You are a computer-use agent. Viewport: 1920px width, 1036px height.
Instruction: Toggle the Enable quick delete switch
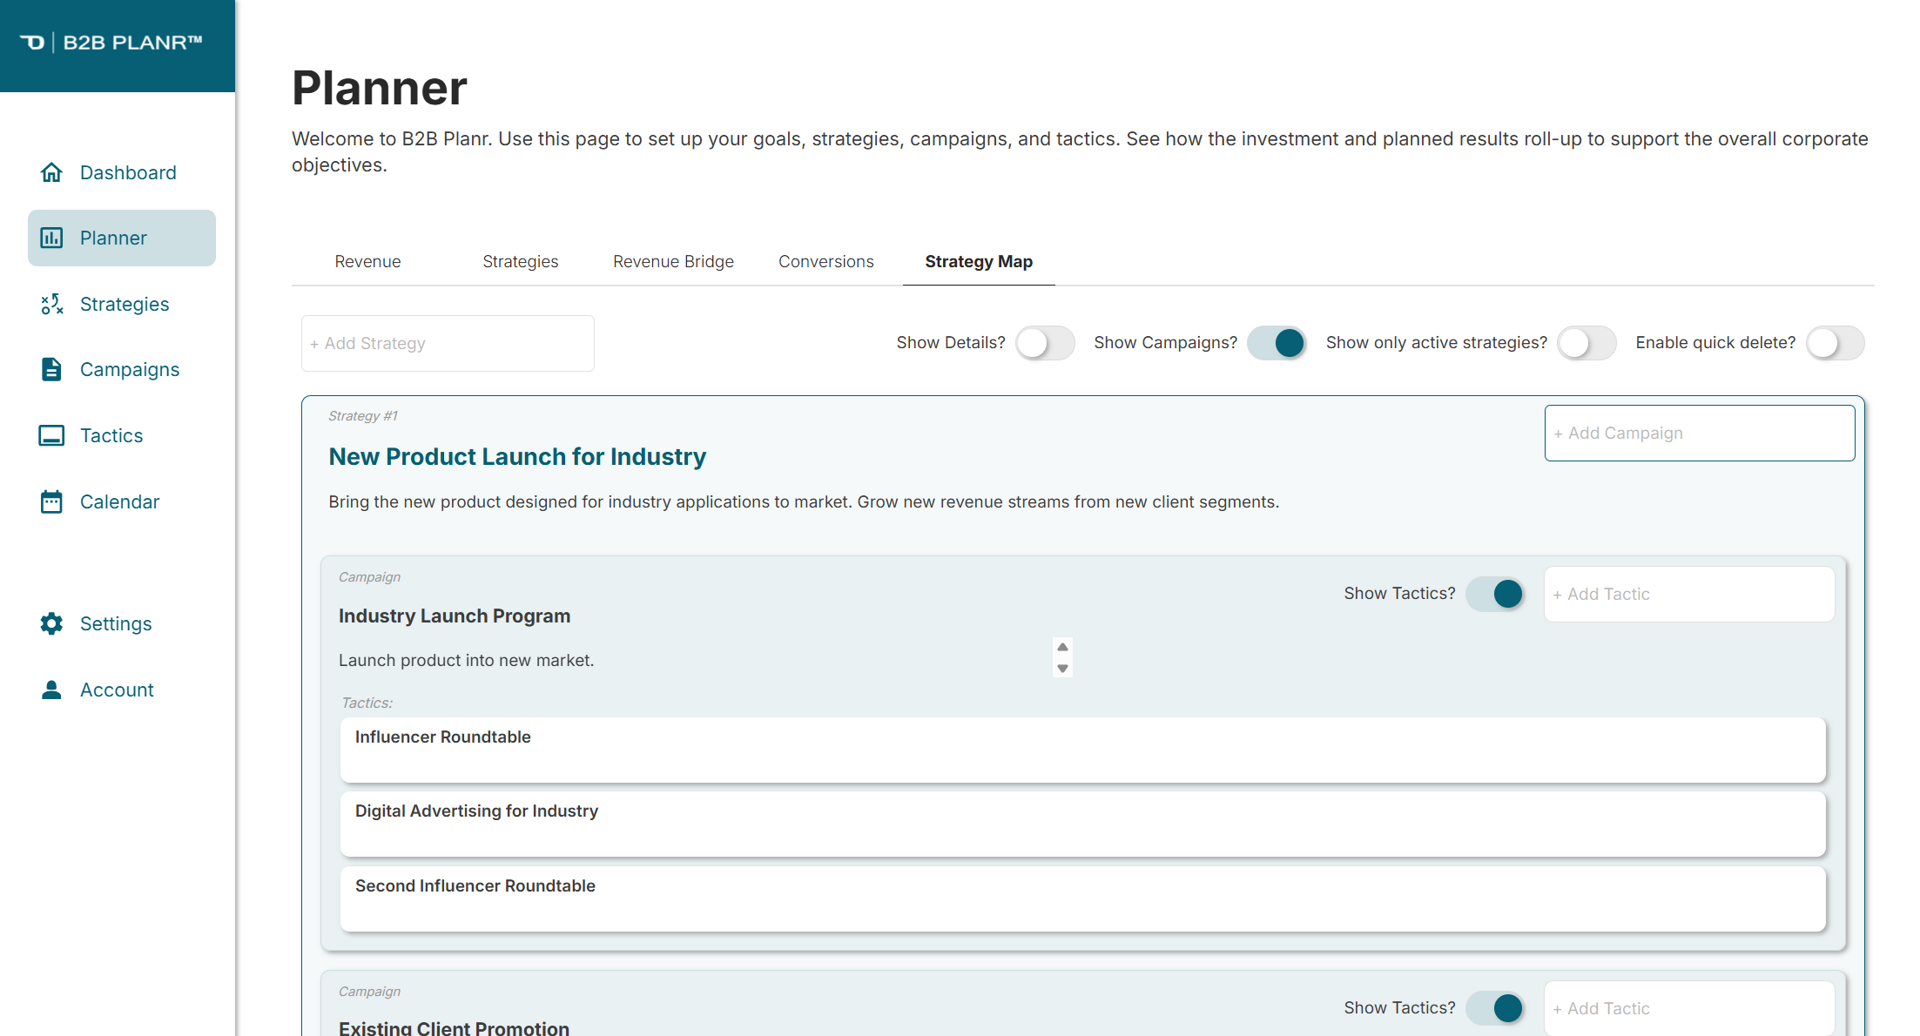(1835, 343)
